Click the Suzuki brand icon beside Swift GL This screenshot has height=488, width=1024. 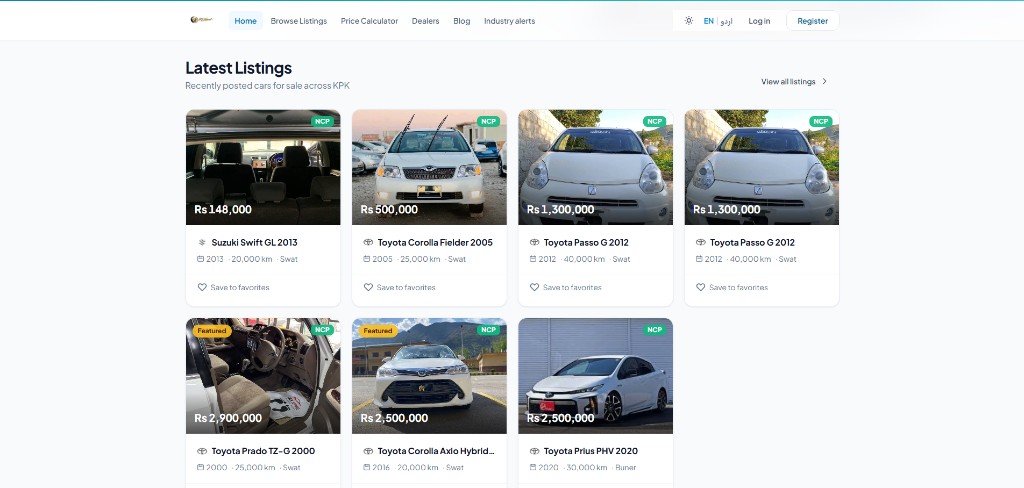(x=202, y=242)
